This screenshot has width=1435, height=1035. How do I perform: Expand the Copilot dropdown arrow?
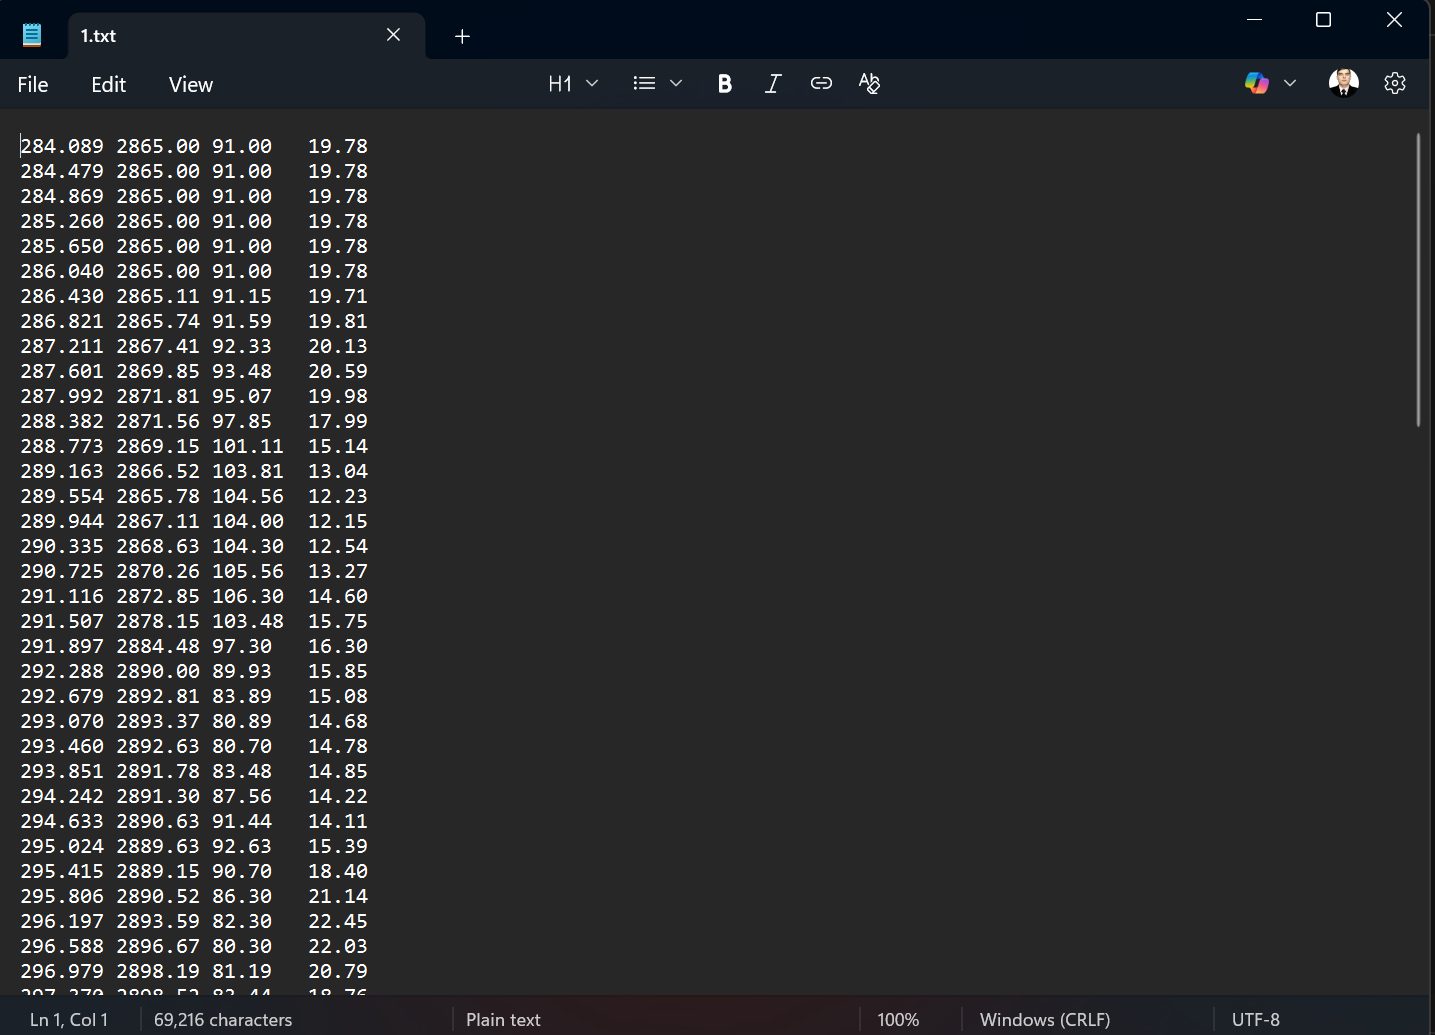coord(1290,84)
